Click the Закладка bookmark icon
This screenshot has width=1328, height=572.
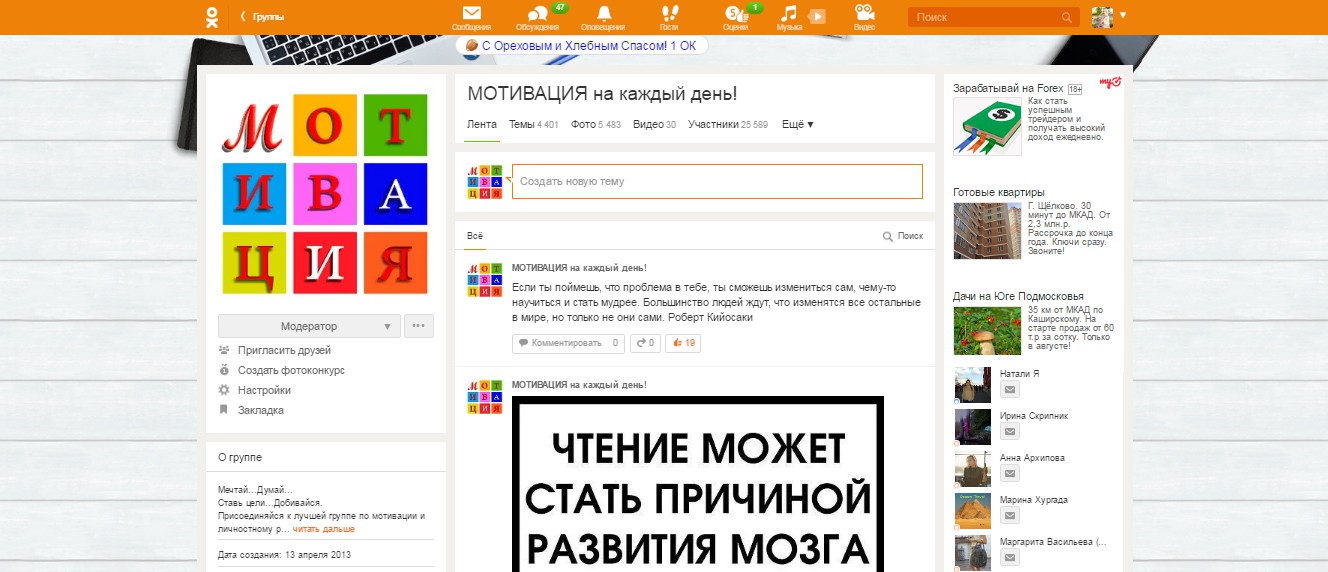(224, 410)
